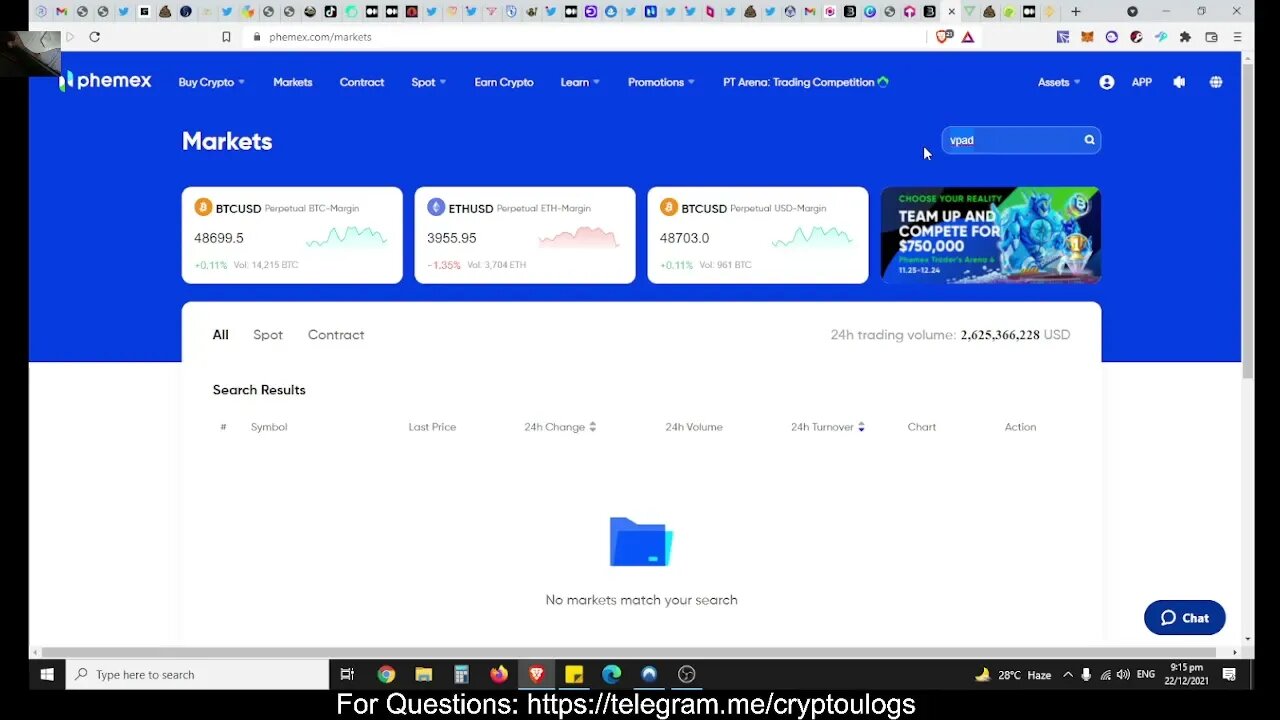
Task: Click the Windows Start button
Action: click(x=46, y=675)
